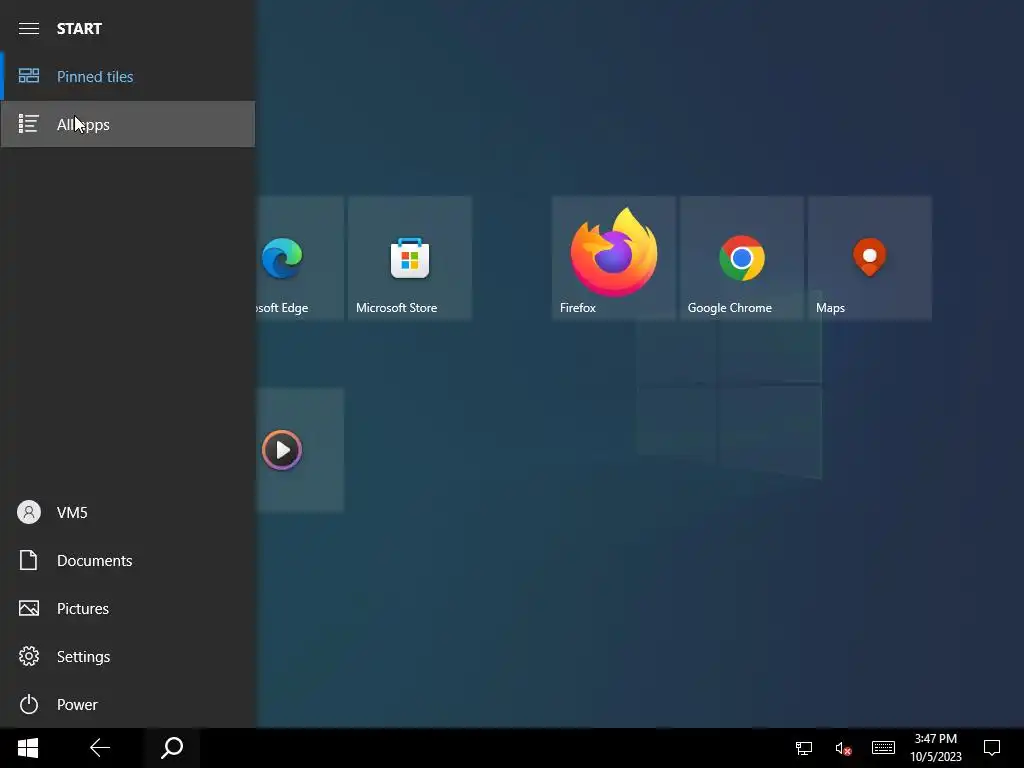Open the network status tray icon
1024x768 pixels.
point(804,748)
